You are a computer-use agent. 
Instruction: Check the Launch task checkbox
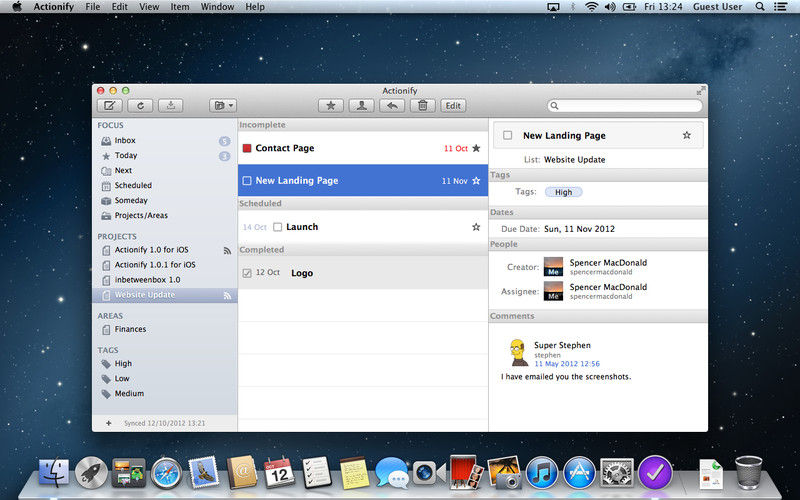[278, 227]
